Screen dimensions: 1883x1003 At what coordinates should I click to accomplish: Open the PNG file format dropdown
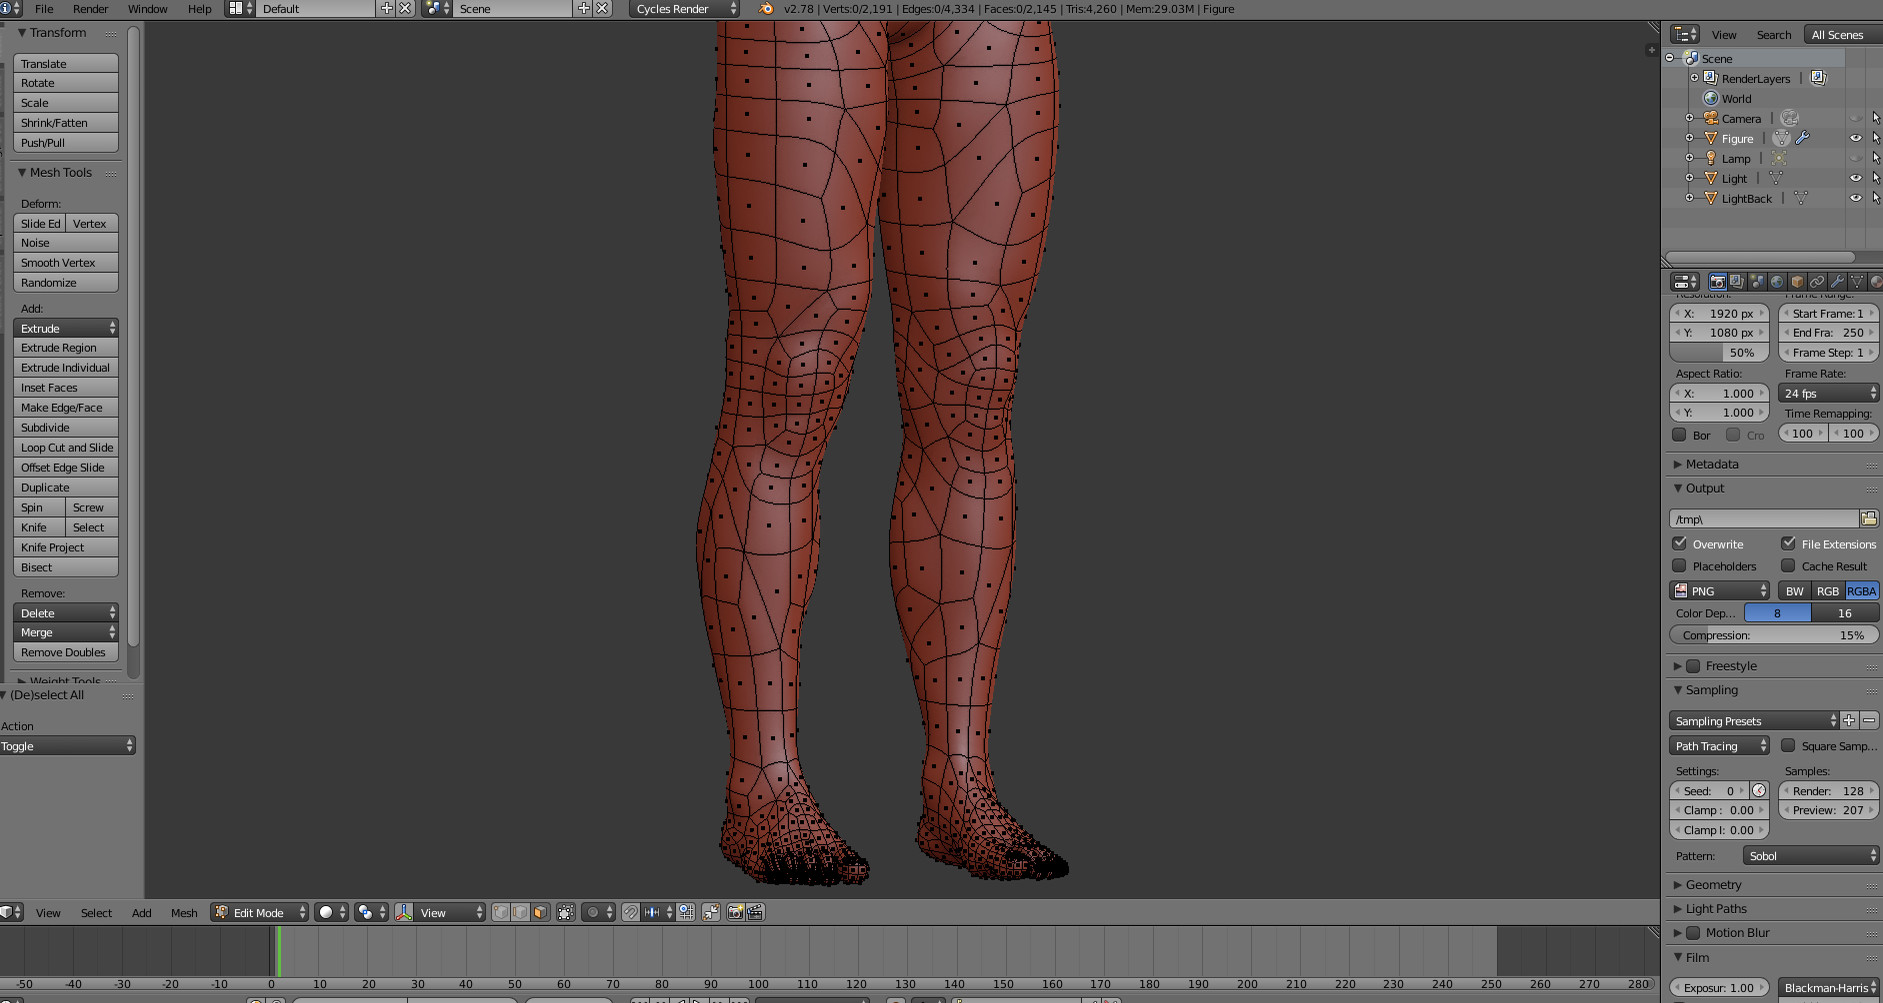pos(1719,591)
